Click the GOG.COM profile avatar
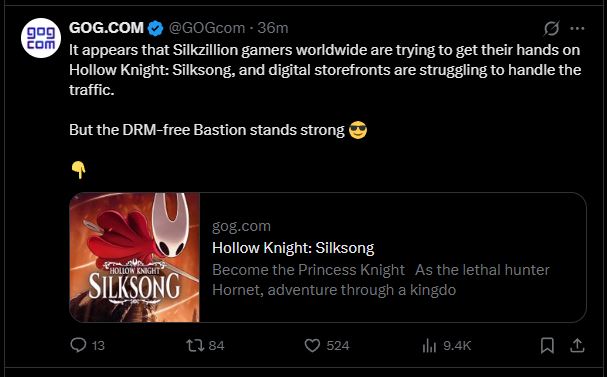The image size is (607, 377). pos(41,38)
